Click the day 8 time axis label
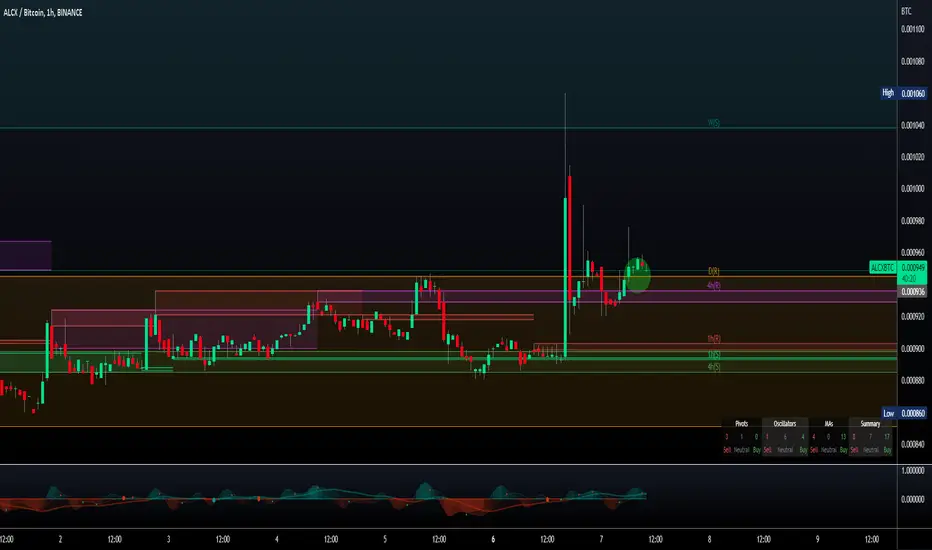This screenshot has width=932, height=550. click(709, 539)
